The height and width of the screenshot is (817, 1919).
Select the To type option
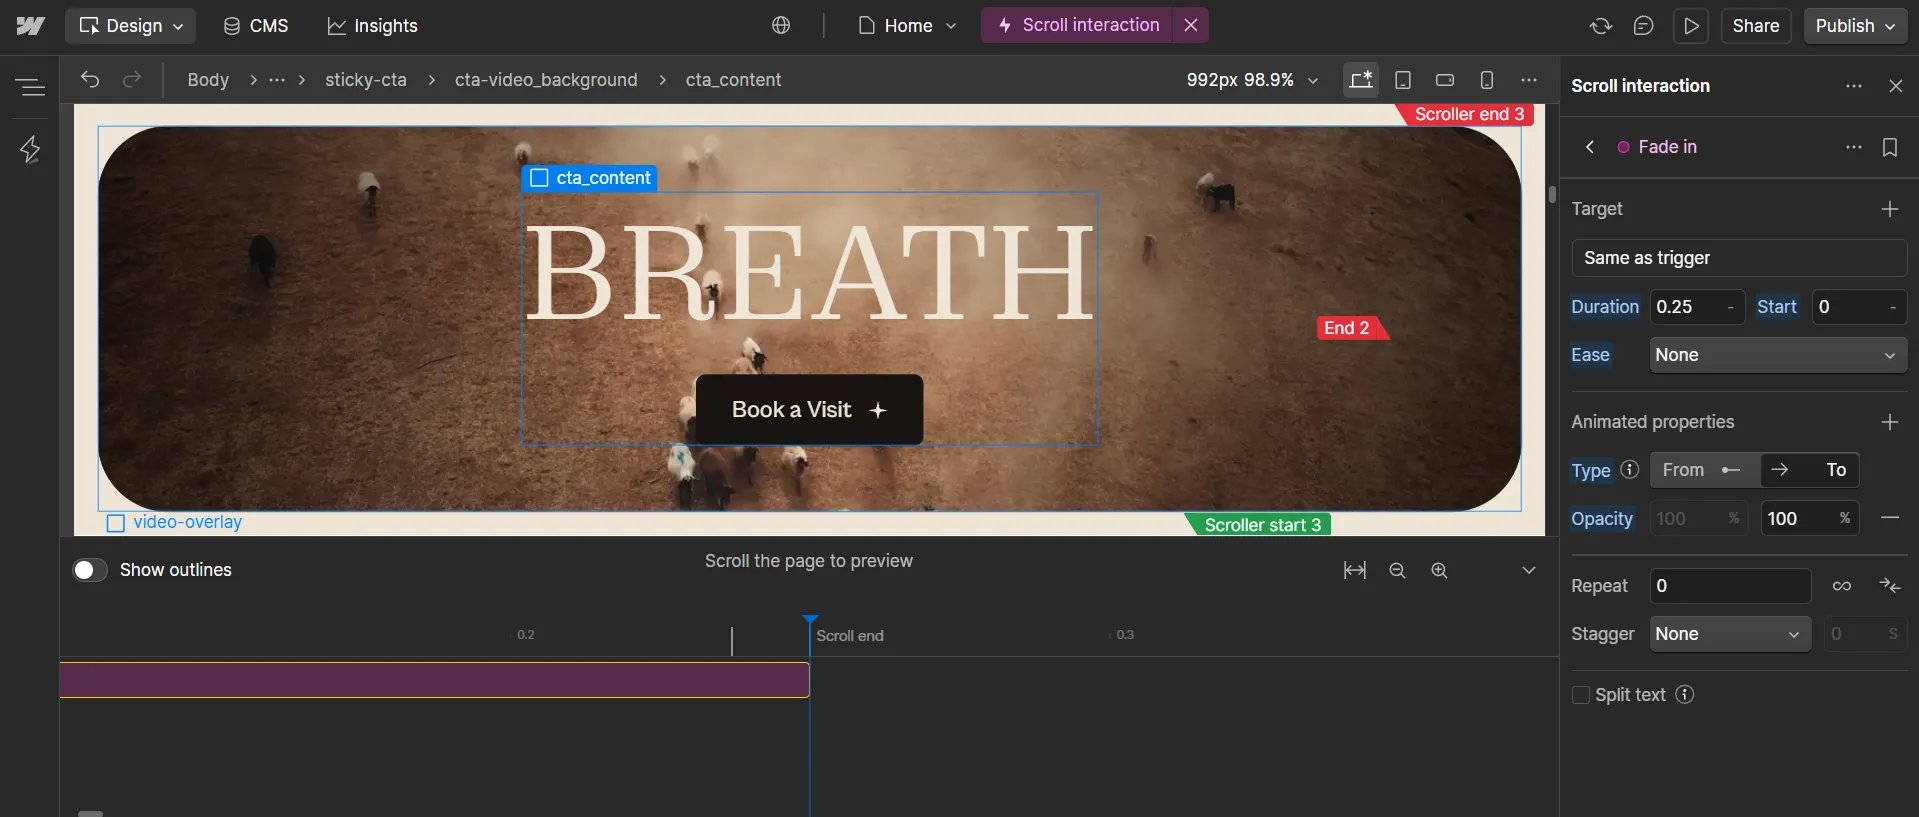(1810, 470)
